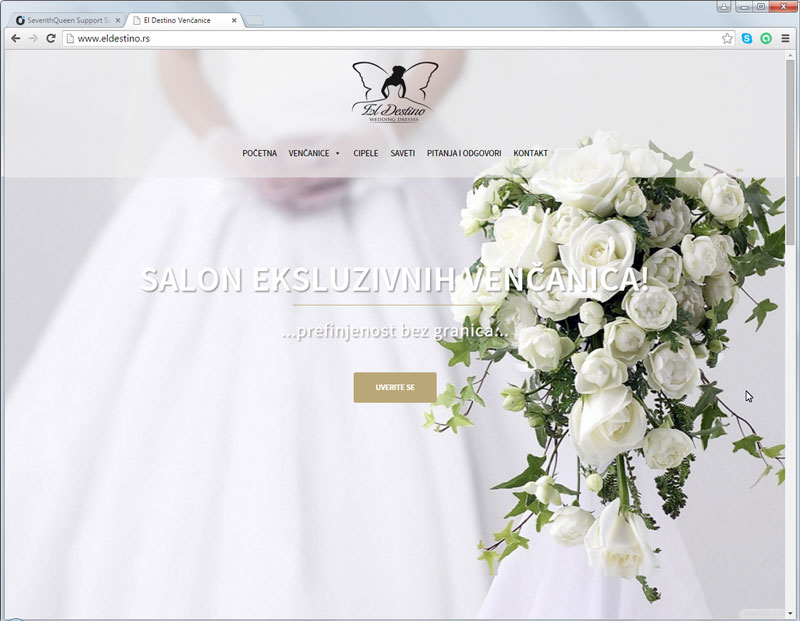Open the CIPELE menu item
Viewport: 800px width, 621px height.
tap(366, 153)
